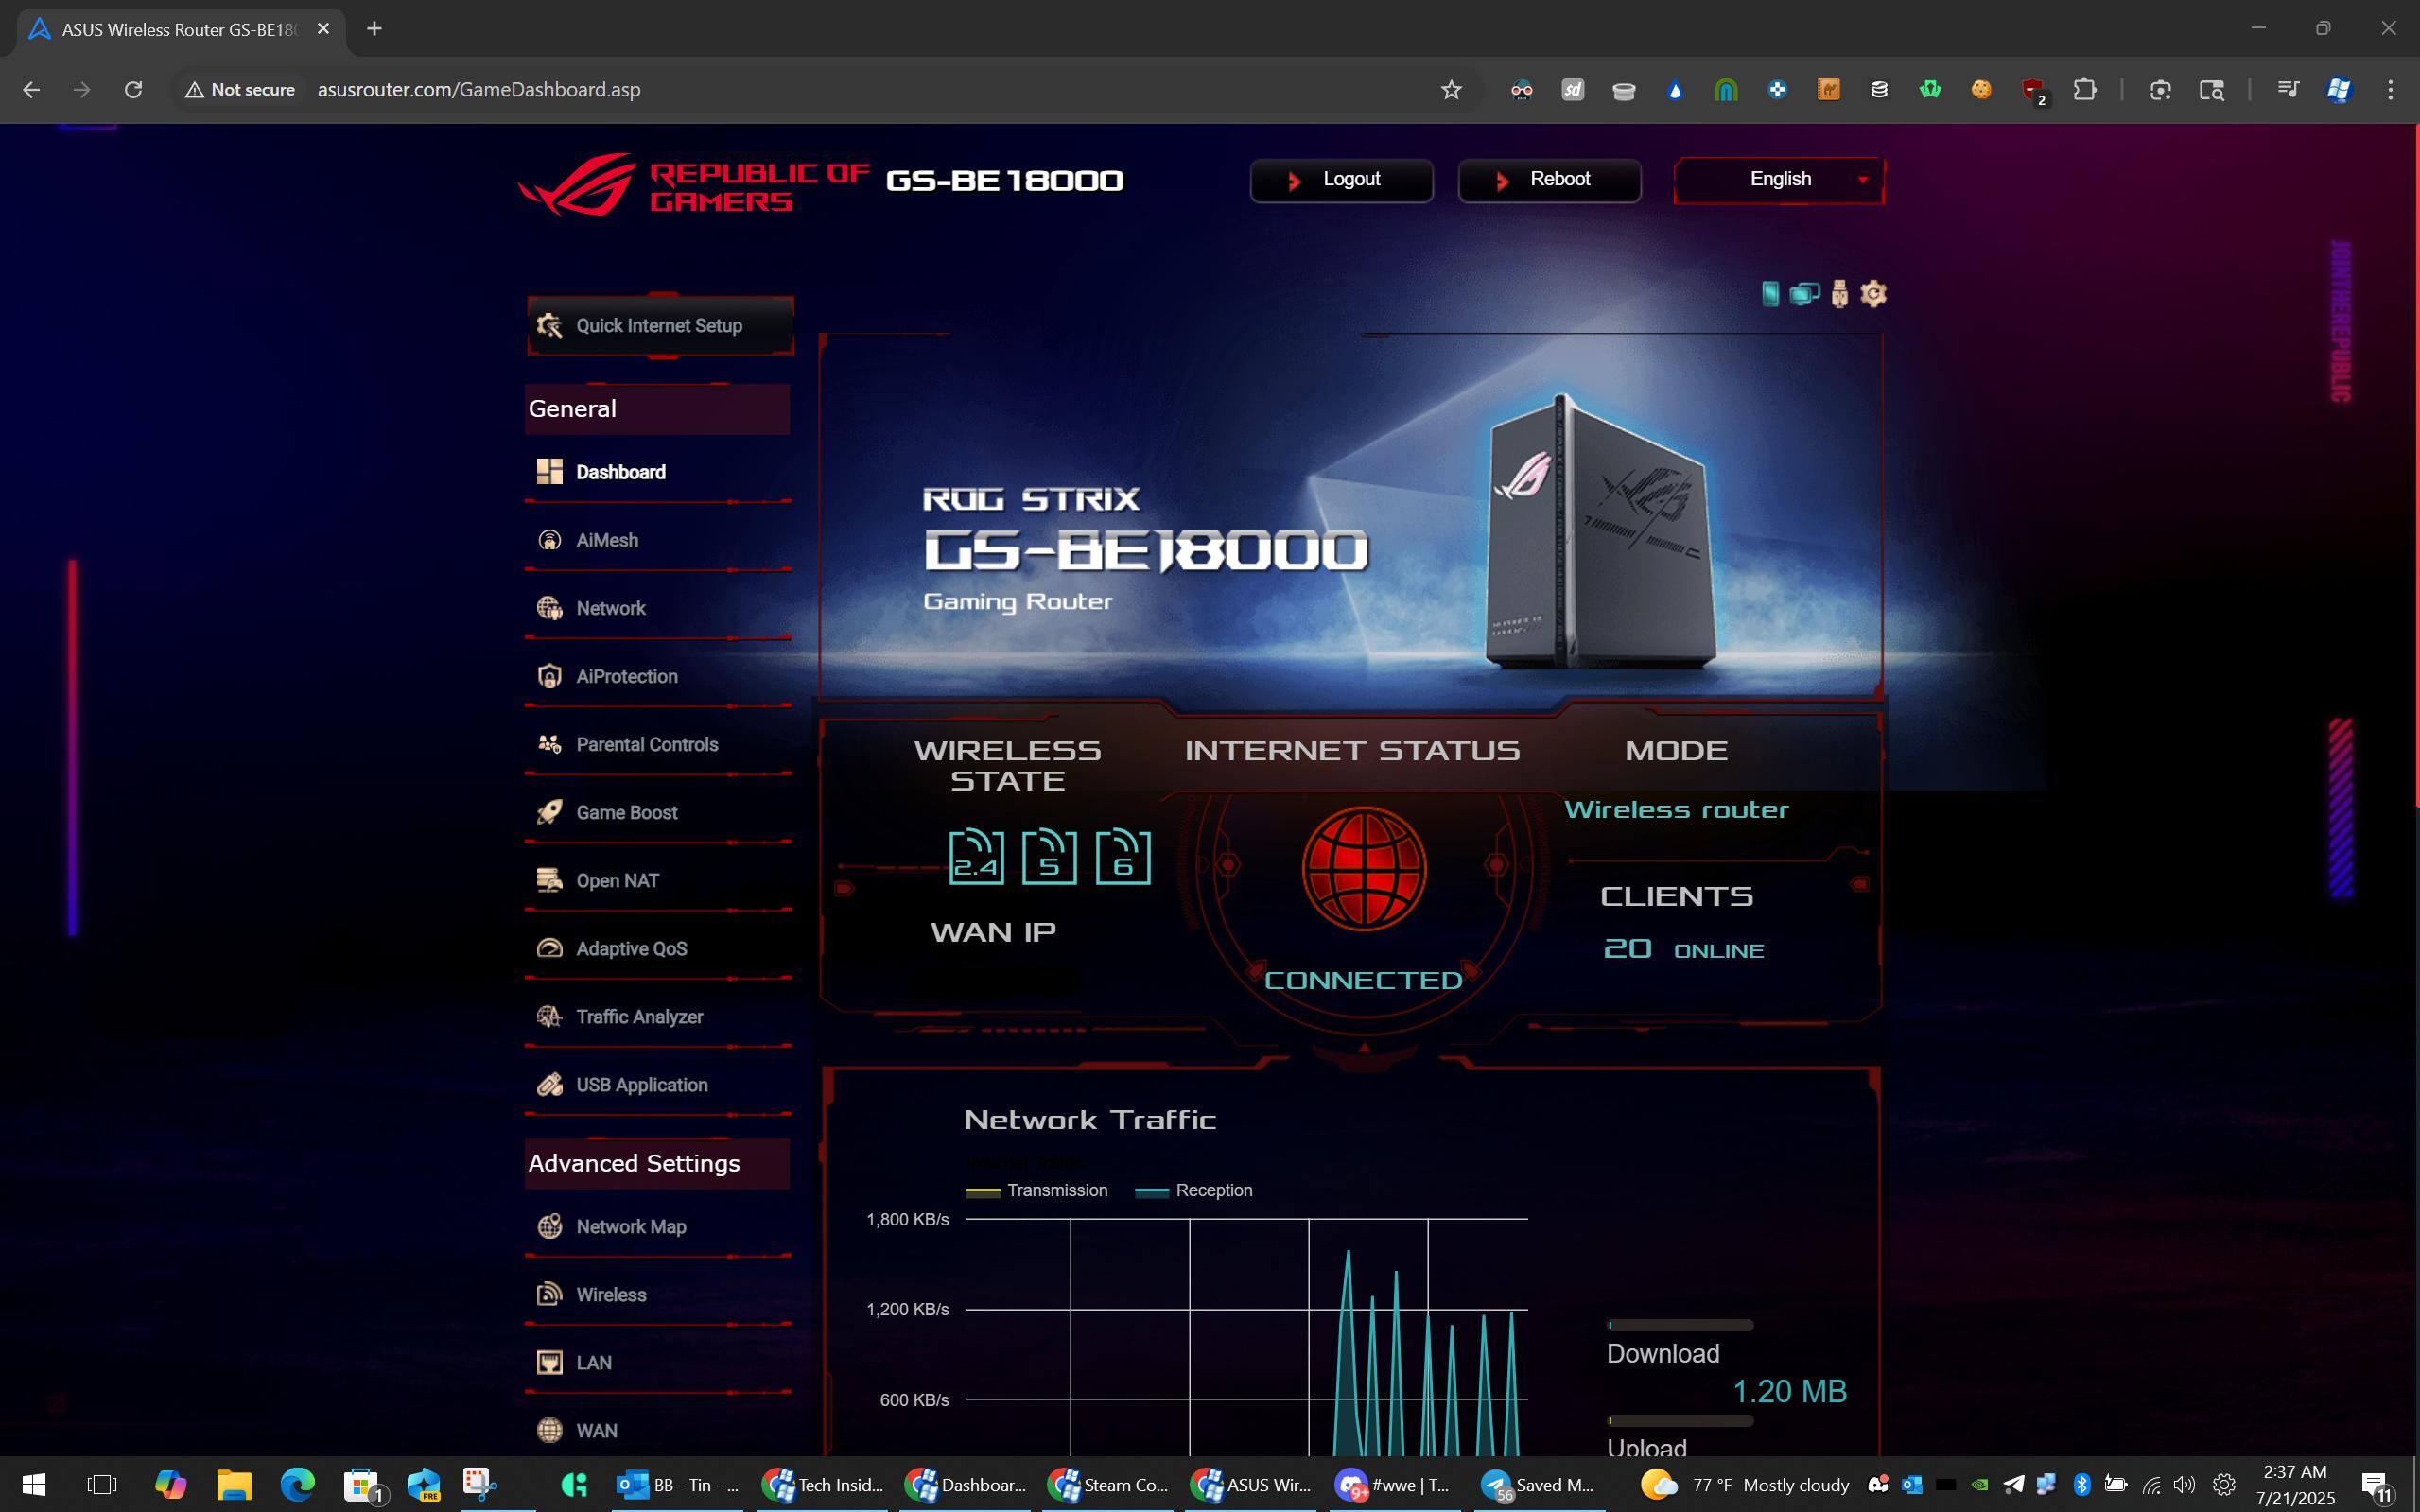
Task: Select Adaptive QoS in the sidebar
Action: tap(631, 948)
